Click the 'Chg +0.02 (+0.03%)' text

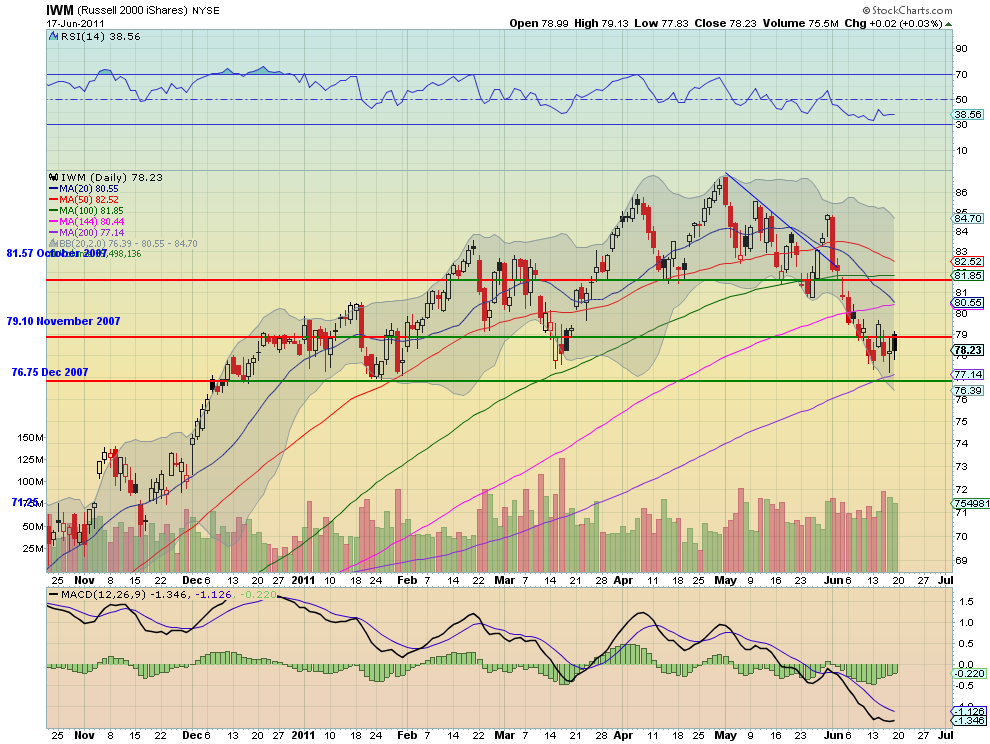pos(893,23)
